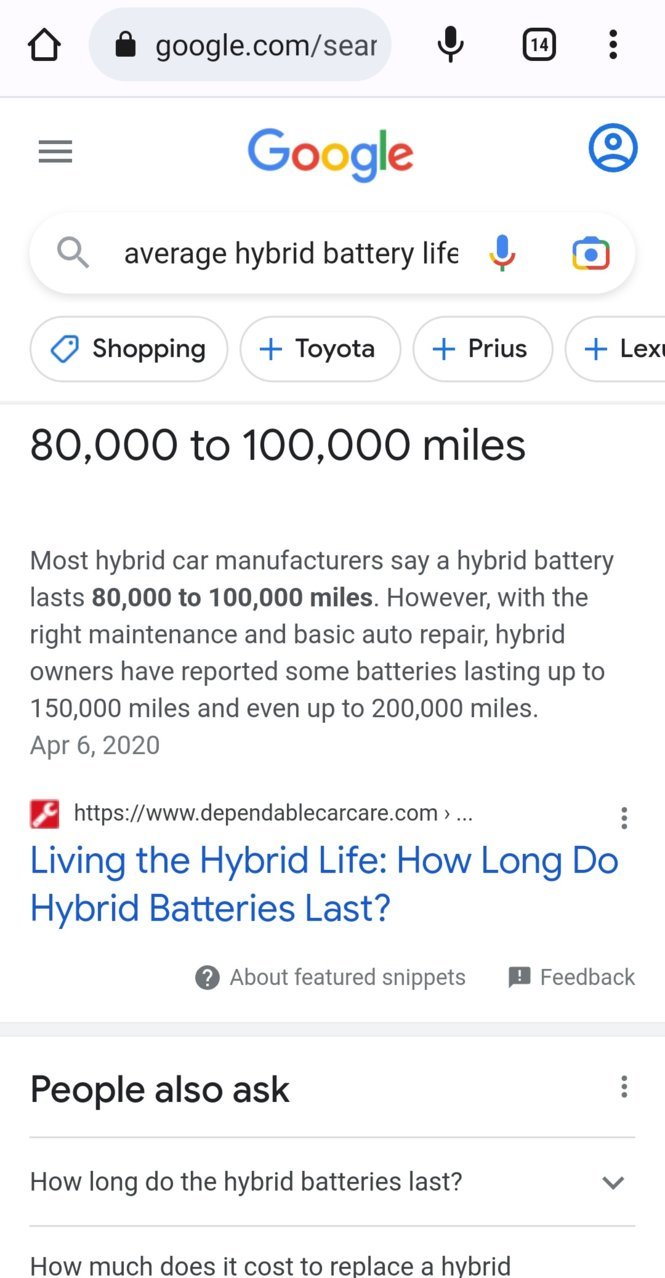The width and height of the screenshot is (665, 1278).
Task: Add Toyota to the search query
Action: coord(320,349)
